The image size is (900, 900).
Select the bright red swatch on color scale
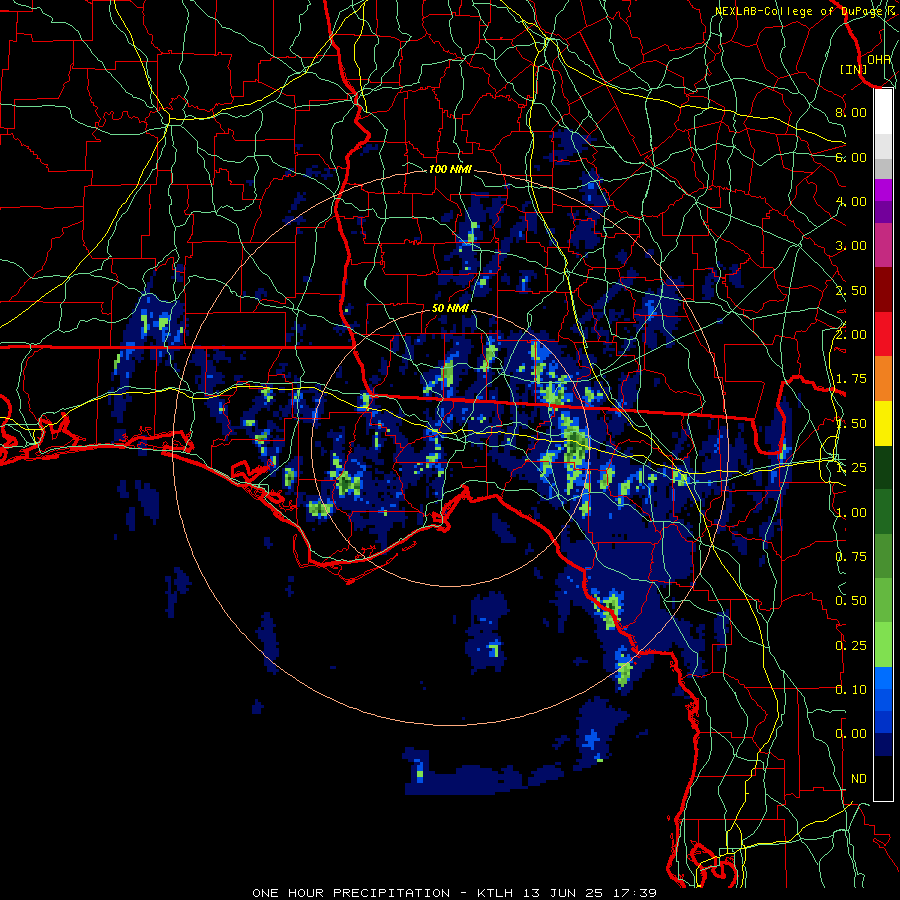coord(883,335)
